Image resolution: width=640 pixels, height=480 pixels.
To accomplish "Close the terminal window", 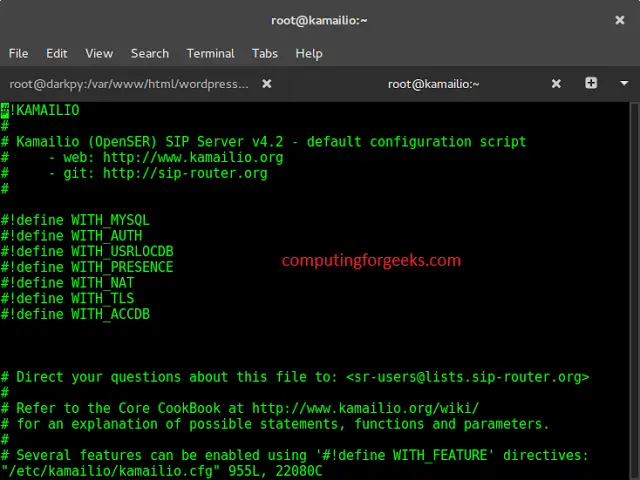I will (x=620, y=20).
